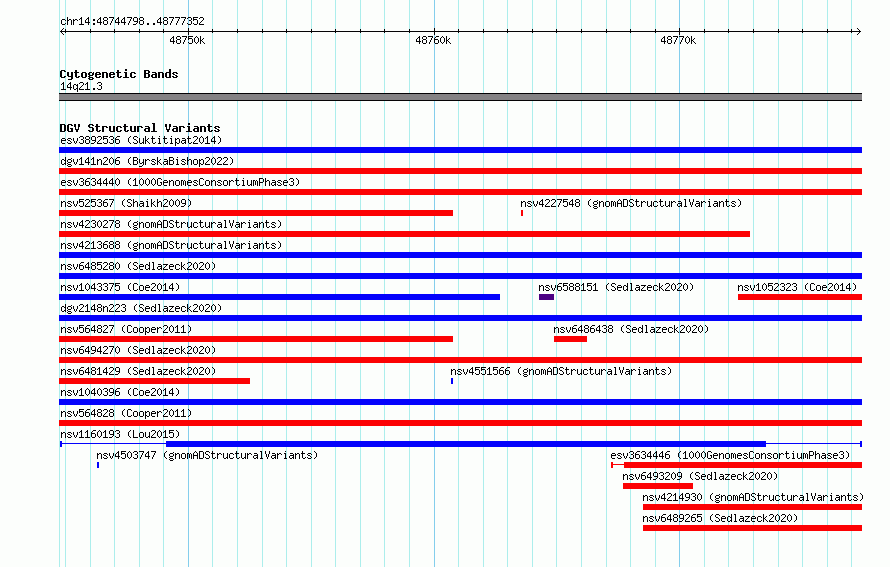
Task: Click the nsv1040396 (Coe2014) label
Action: click(120, 392)
